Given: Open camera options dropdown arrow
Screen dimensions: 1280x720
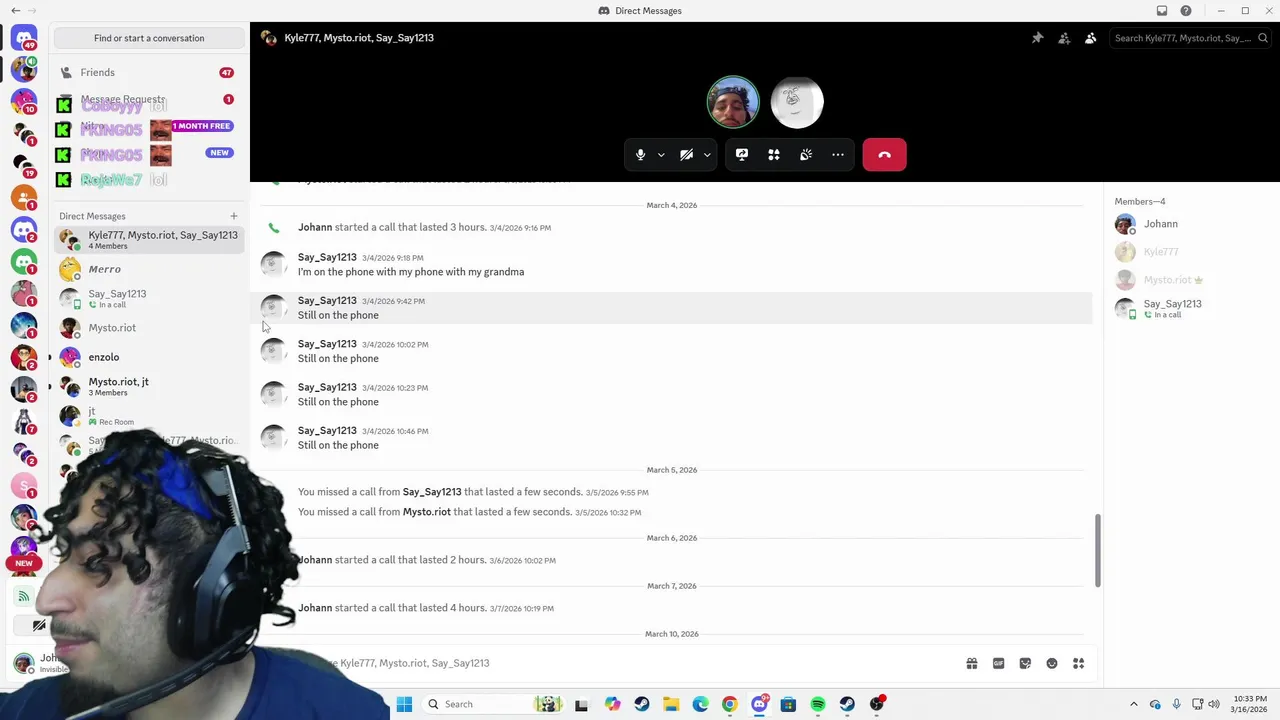Looking at the screenshot, I should 707,155.
